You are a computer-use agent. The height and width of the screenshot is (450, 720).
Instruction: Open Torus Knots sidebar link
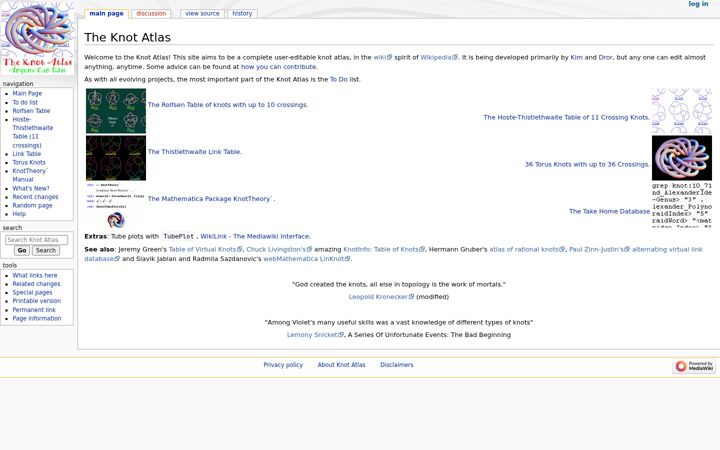29,163
